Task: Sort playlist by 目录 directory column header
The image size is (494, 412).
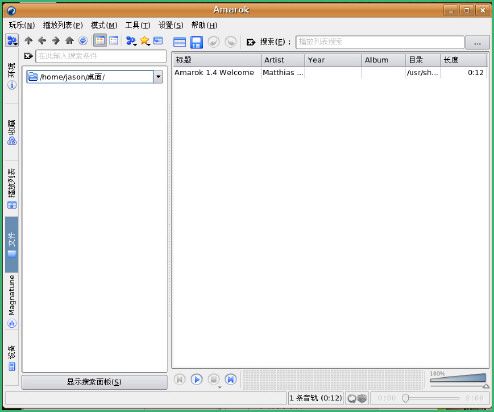Action: [423, 60]
